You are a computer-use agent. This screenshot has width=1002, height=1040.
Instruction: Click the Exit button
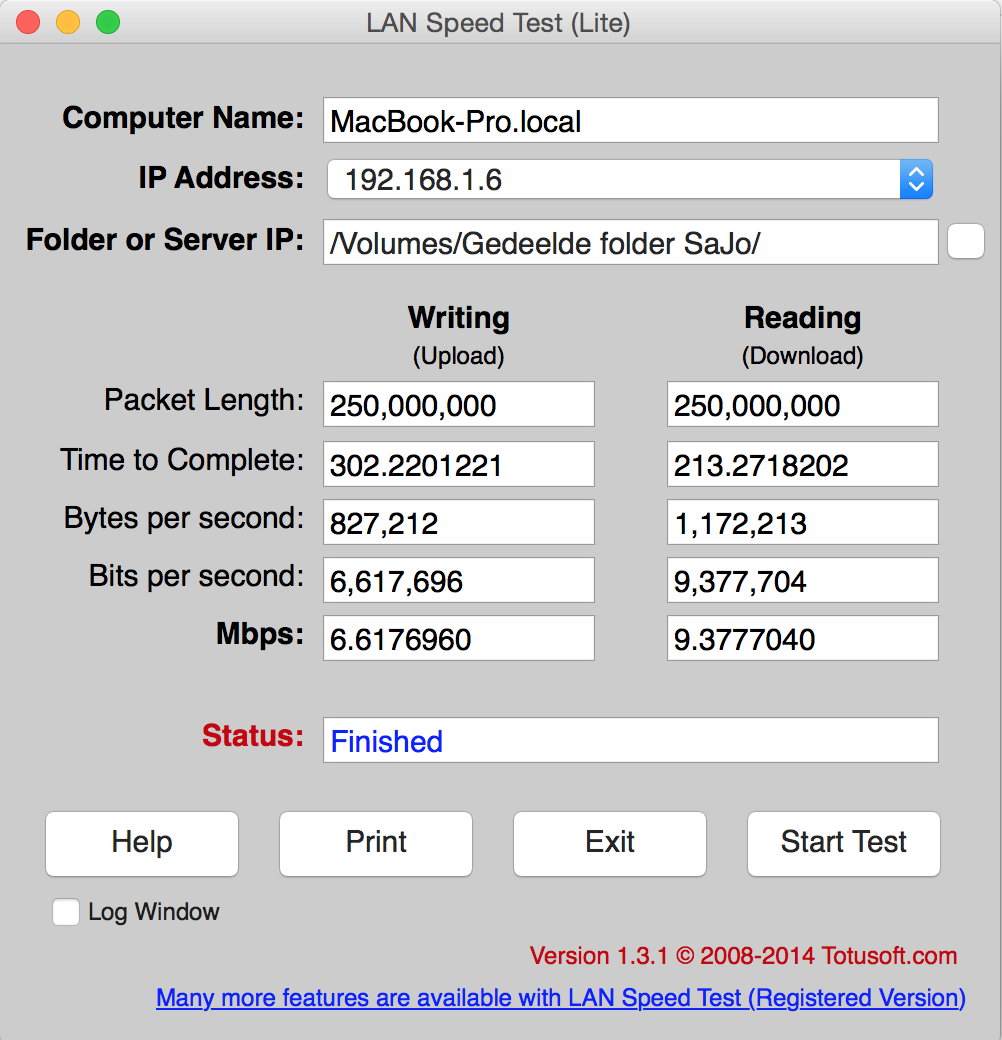click(x=610, y=843)
